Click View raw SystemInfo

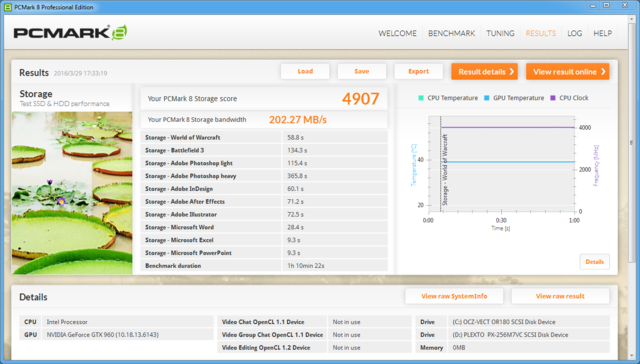click(x=454, y=296)
